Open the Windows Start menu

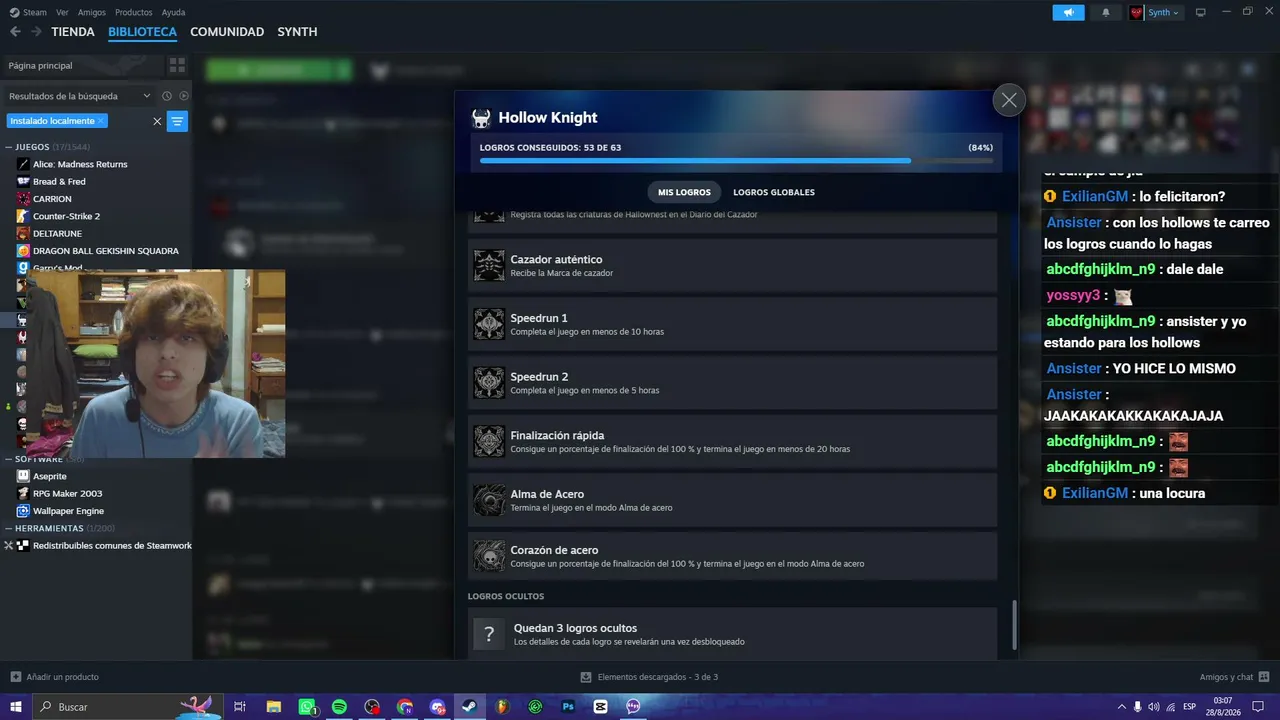14,707
